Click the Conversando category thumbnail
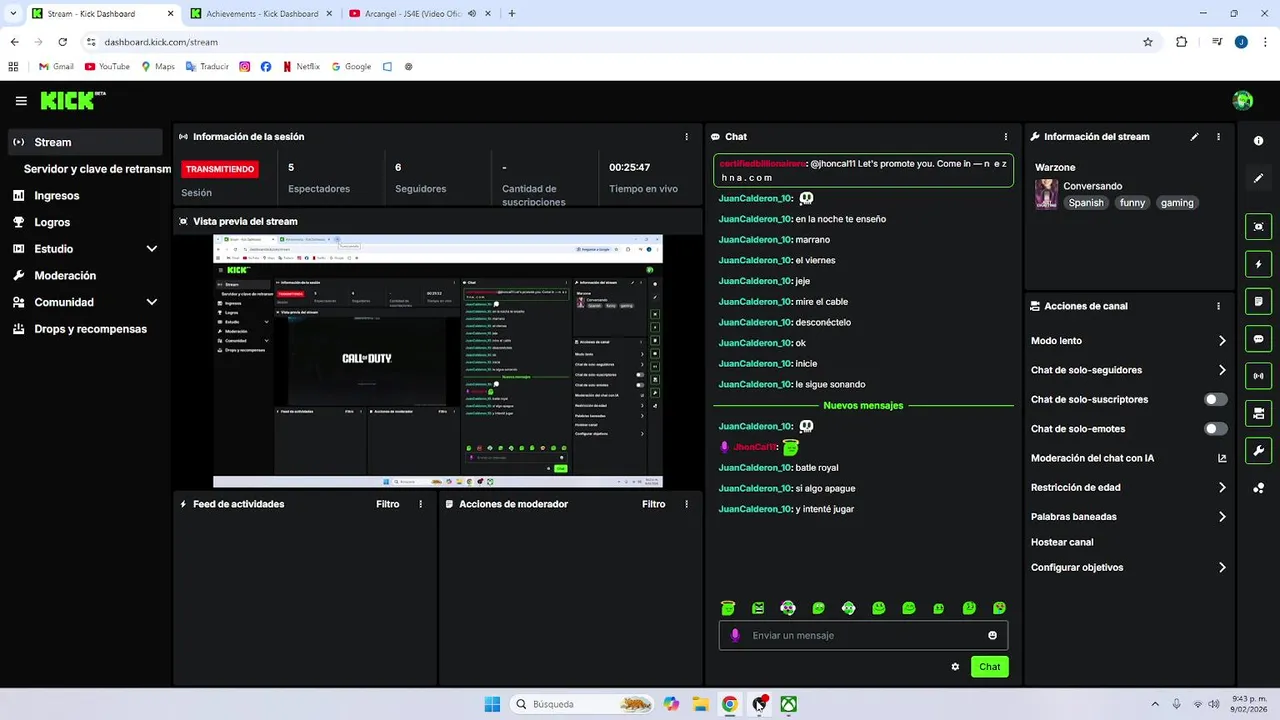Viewport: 1280px width, 720px height. coord(1046,194)
